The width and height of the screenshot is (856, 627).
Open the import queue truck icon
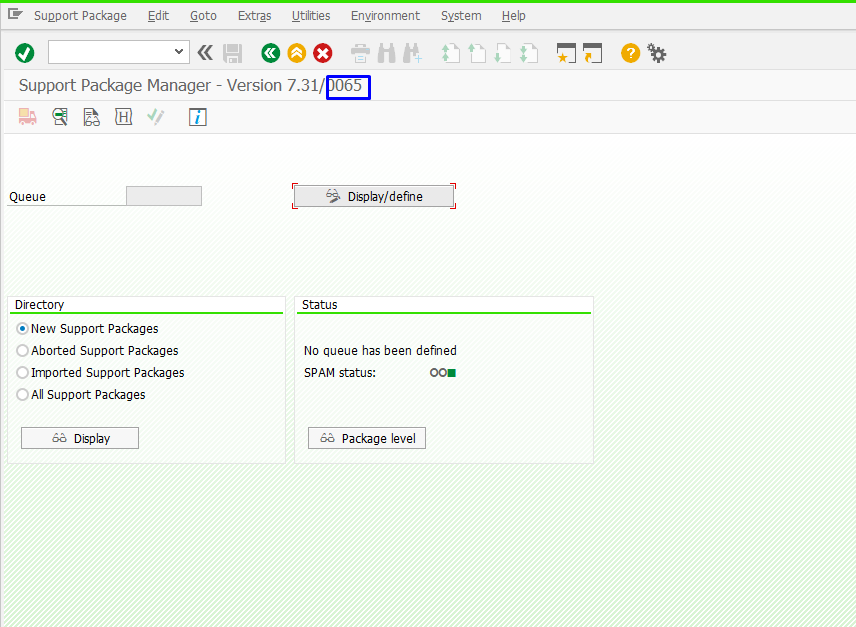(x=27, y=116)
